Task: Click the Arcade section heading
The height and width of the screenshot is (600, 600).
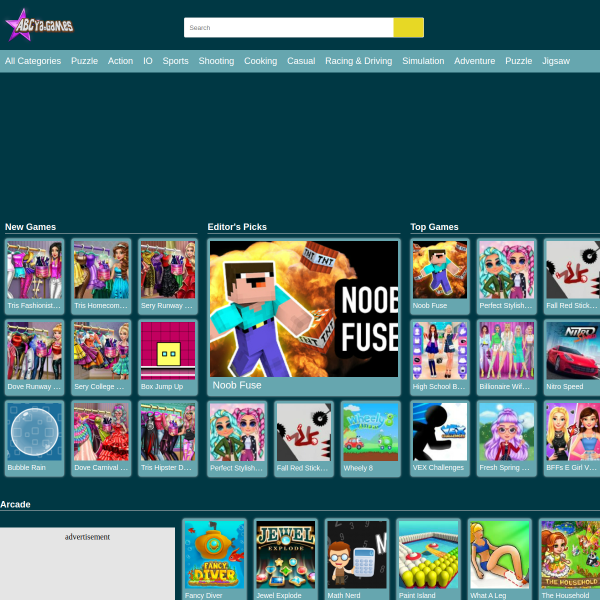Action: (15, 504)
